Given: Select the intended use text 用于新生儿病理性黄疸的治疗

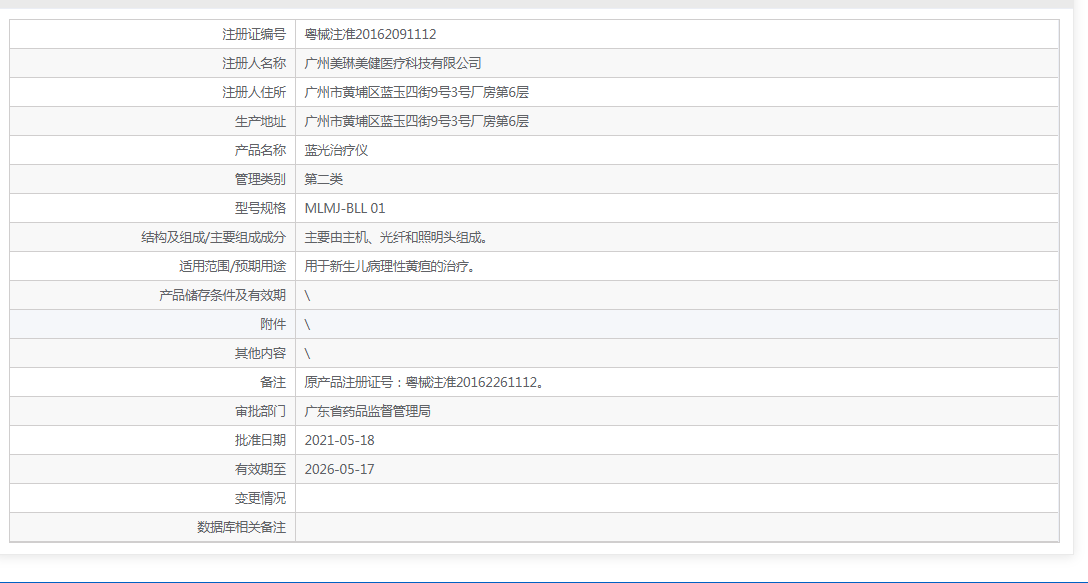Looking at the screenshot, I should [379, 266].
